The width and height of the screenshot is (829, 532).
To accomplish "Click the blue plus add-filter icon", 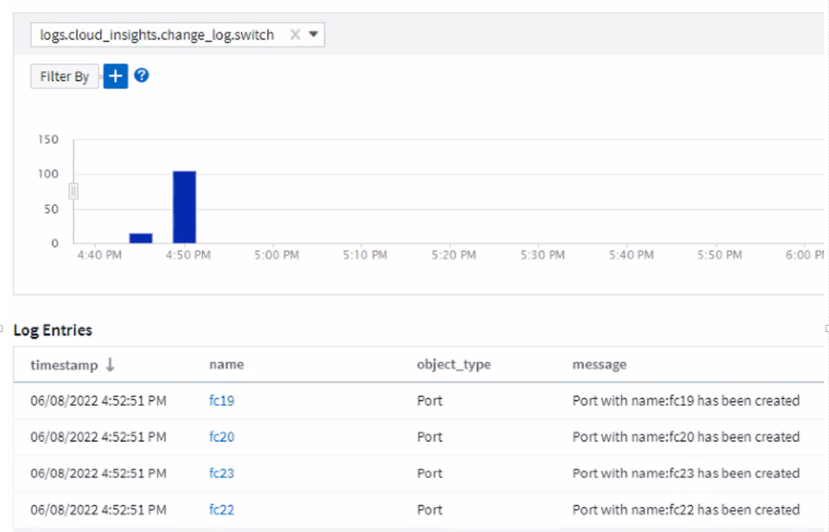I will (x=116, y=76).
